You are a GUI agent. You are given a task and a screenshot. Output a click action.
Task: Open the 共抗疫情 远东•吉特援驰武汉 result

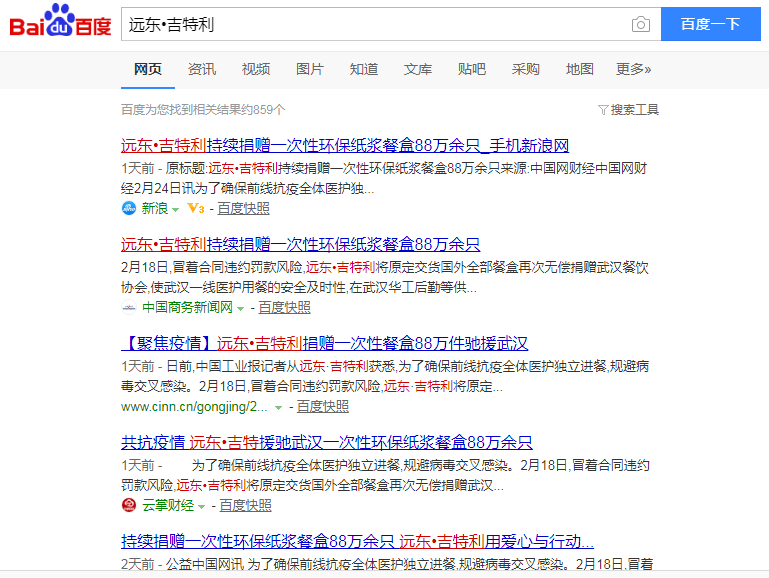[x=327, y=443]
